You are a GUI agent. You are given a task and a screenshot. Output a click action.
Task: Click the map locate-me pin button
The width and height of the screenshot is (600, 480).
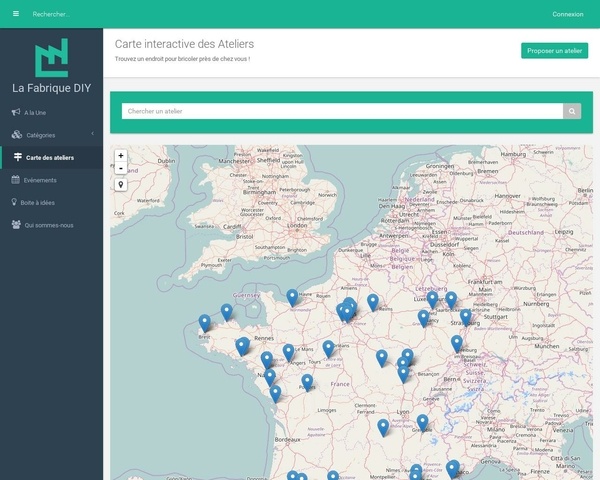coord(121,185)
